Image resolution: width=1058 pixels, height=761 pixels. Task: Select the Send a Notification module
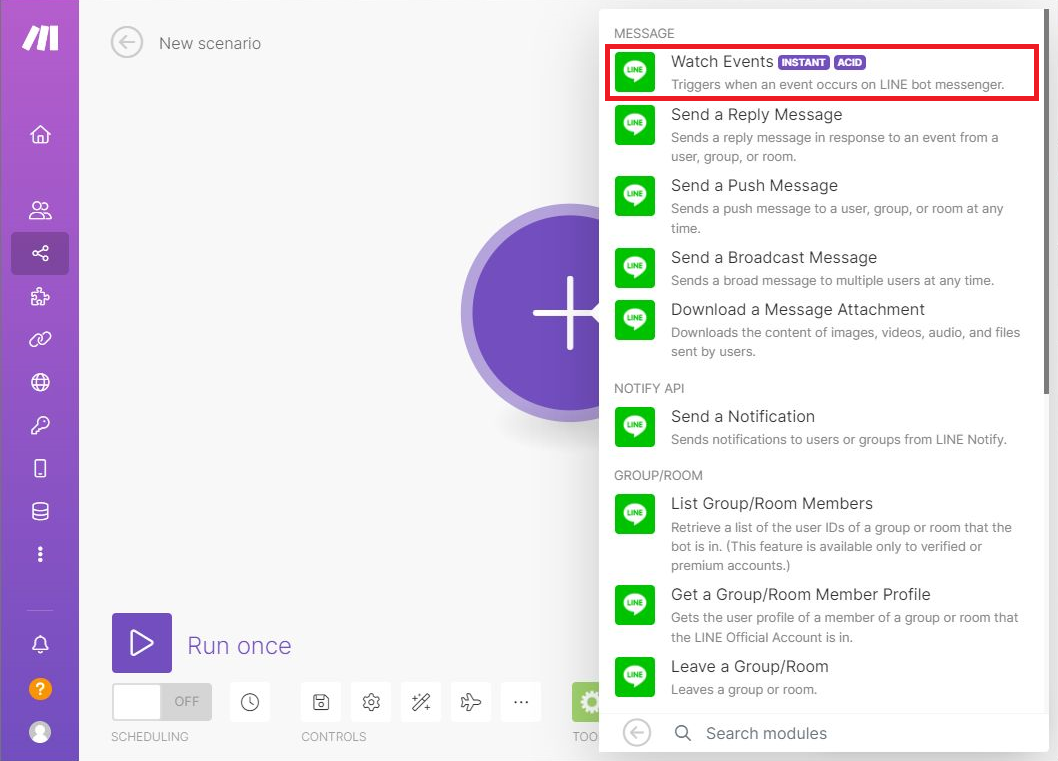(x=822, y=427)
